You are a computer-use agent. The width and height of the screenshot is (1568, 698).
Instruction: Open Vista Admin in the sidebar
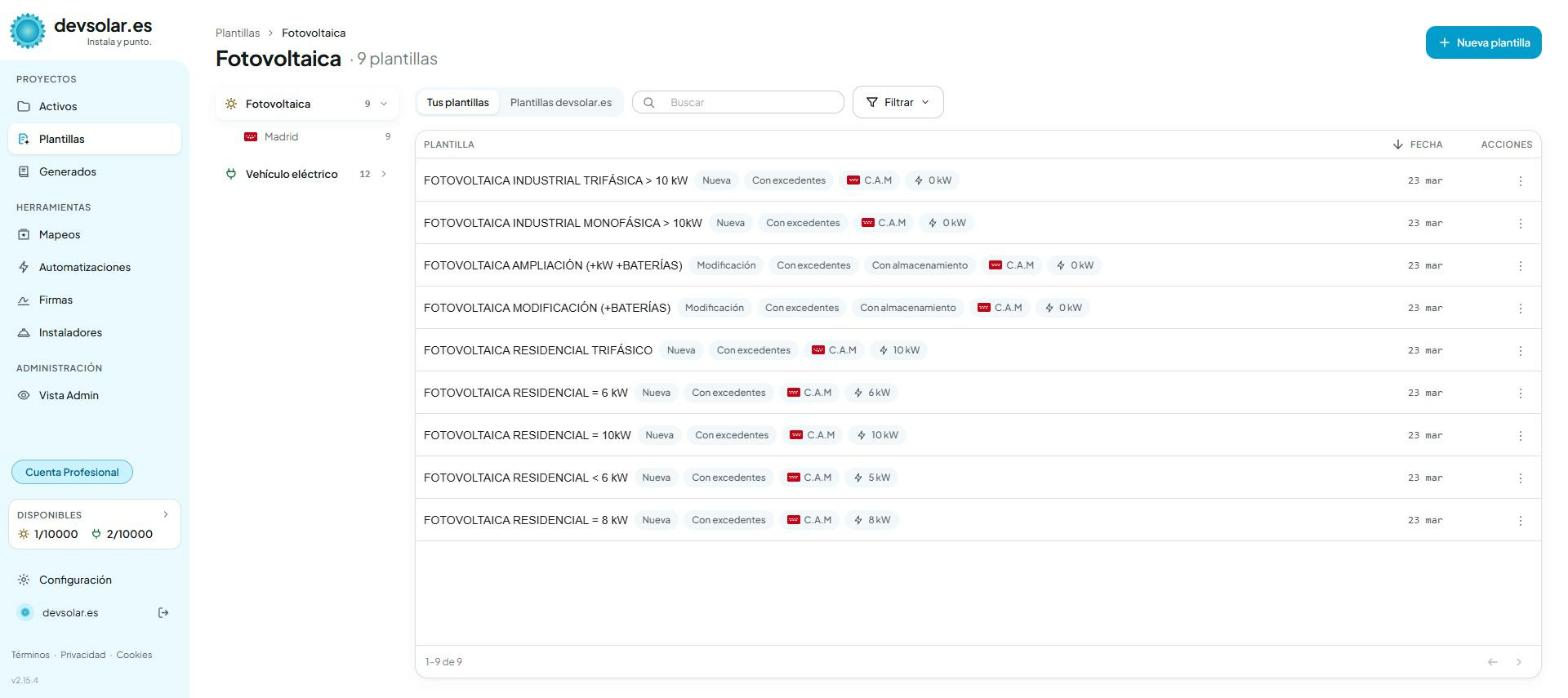tap(95, 395)
